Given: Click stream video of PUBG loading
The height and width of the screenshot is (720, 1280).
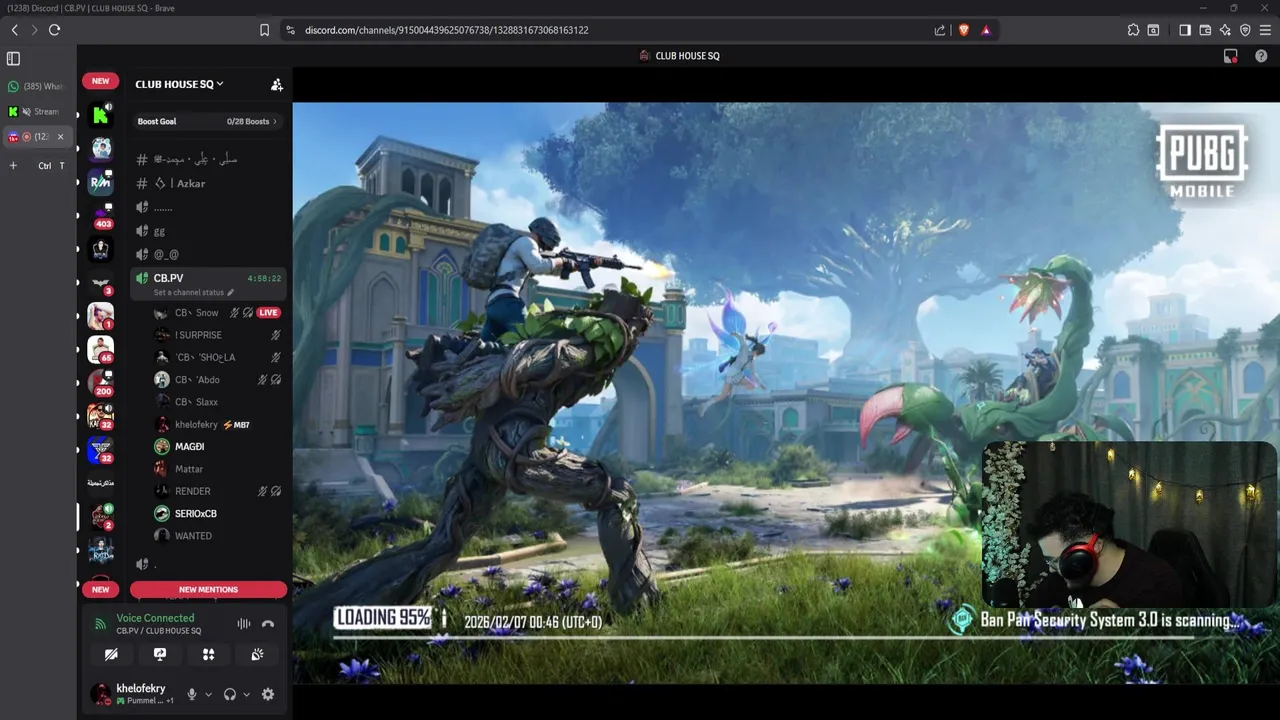Looking at the screenshot, I should coord(785,393).
